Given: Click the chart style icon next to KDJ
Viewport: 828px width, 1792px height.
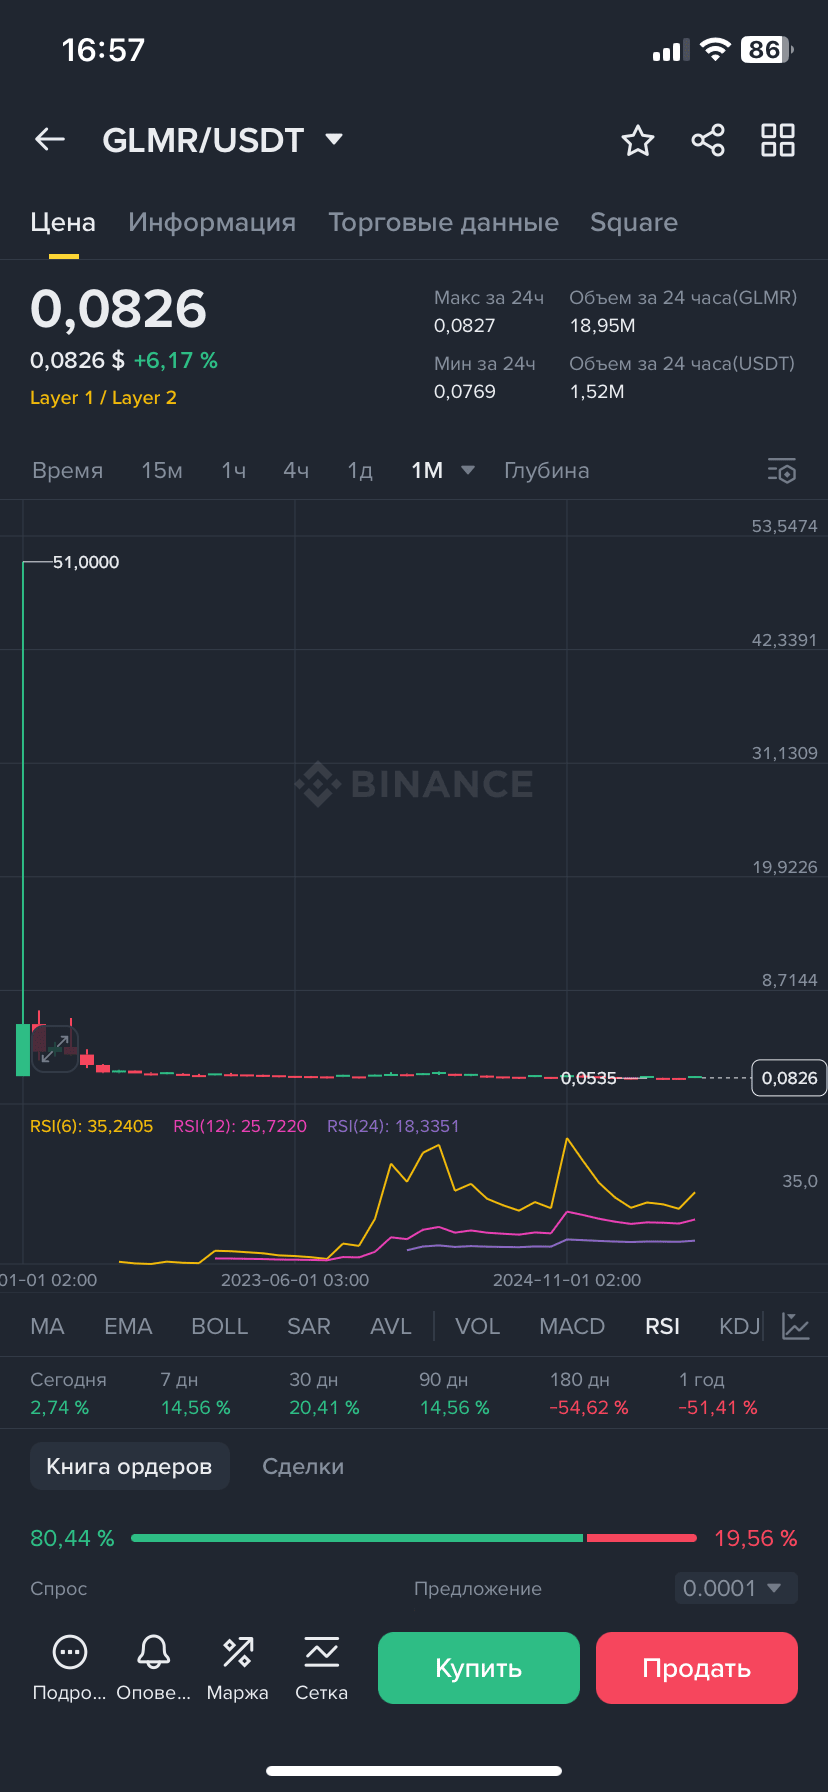Looking at the screenshot, I should pos(795,1325).
